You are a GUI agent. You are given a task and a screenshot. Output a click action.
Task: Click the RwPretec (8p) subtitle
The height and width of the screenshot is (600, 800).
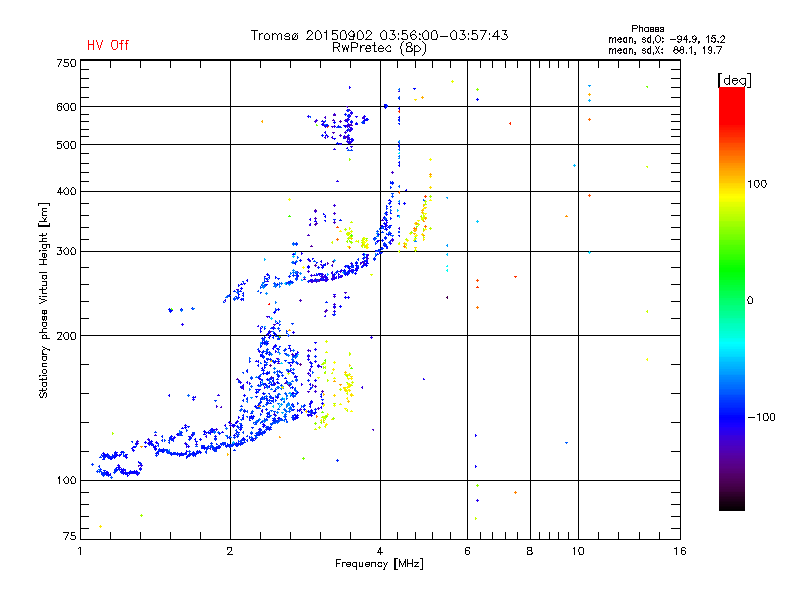coord(379,48)
